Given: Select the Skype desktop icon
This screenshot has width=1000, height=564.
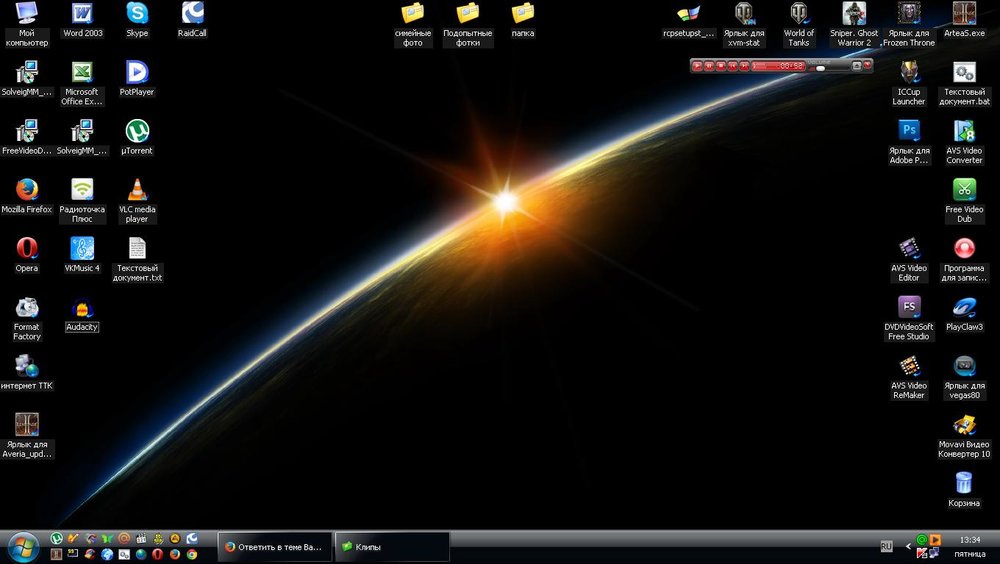Looking at the screenshot, I should click(137, 14).
